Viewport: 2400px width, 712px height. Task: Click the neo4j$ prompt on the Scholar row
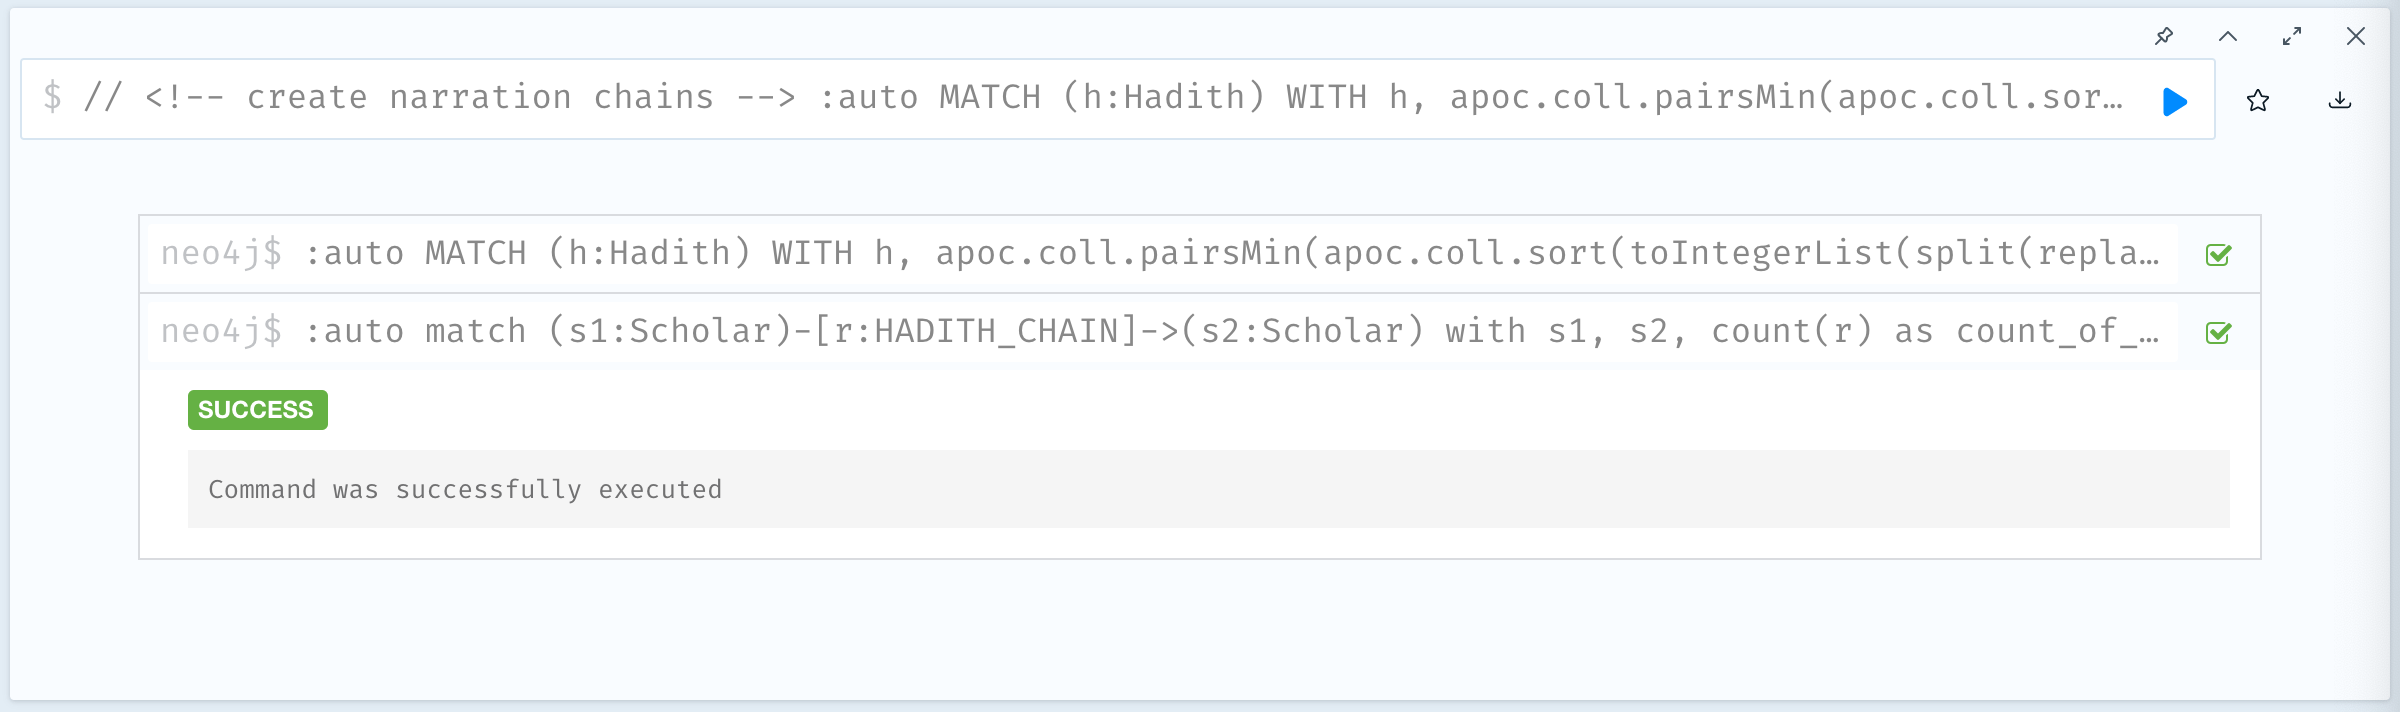(221, 332)
